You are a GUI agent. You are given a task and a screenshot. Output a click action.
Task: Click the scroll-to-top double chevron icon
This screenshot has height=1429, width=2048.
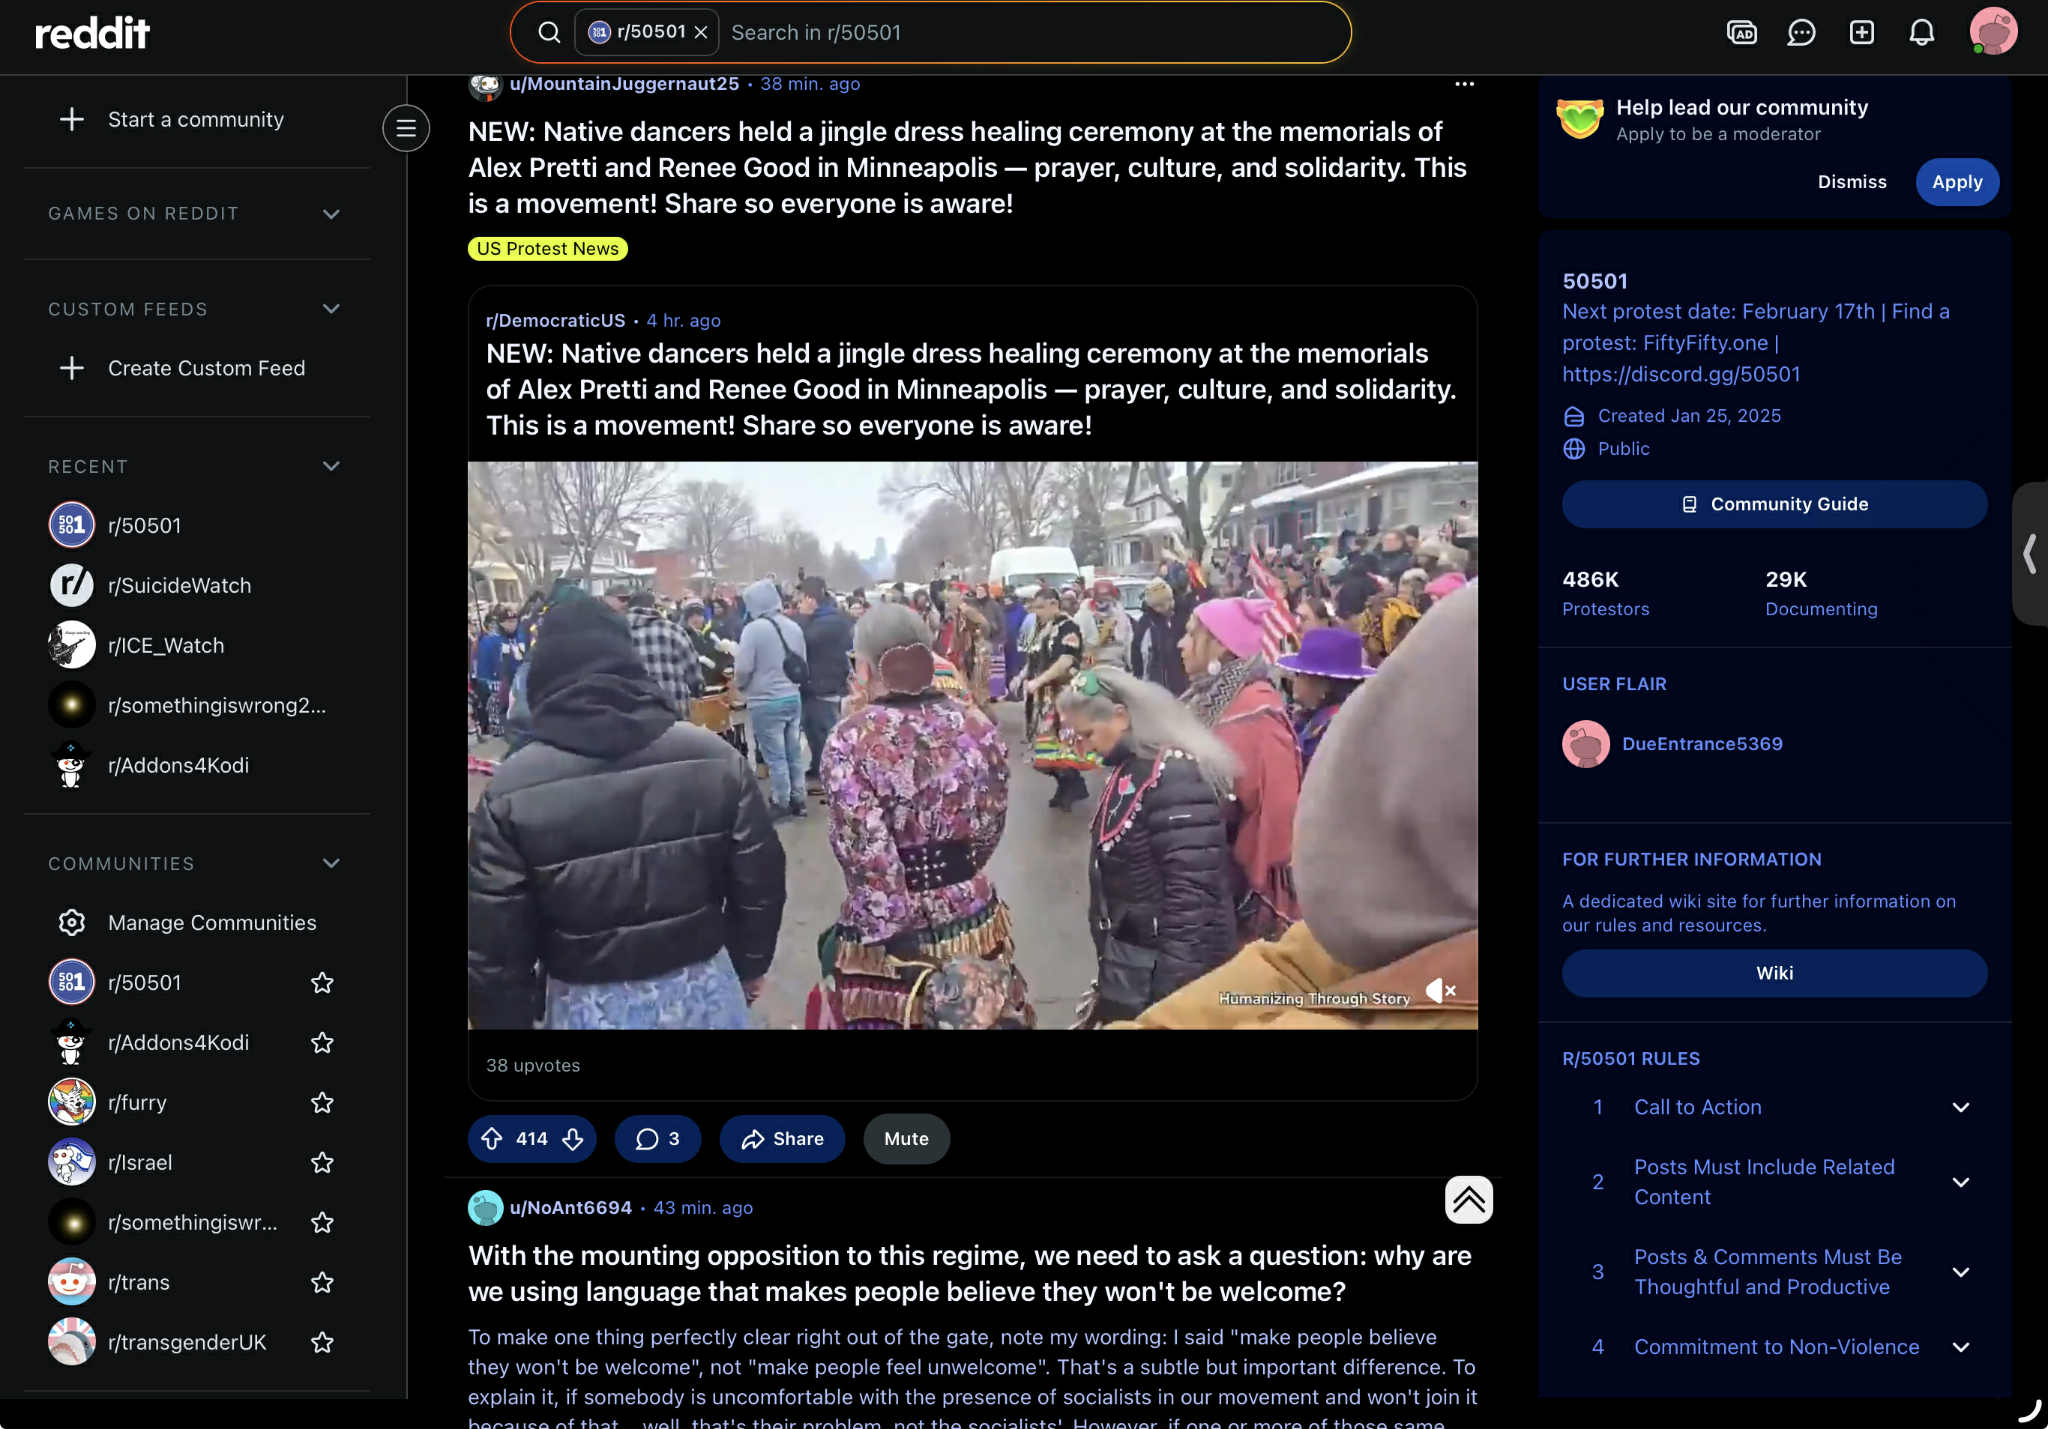pyautogui.click(x=1468, y=1199)
